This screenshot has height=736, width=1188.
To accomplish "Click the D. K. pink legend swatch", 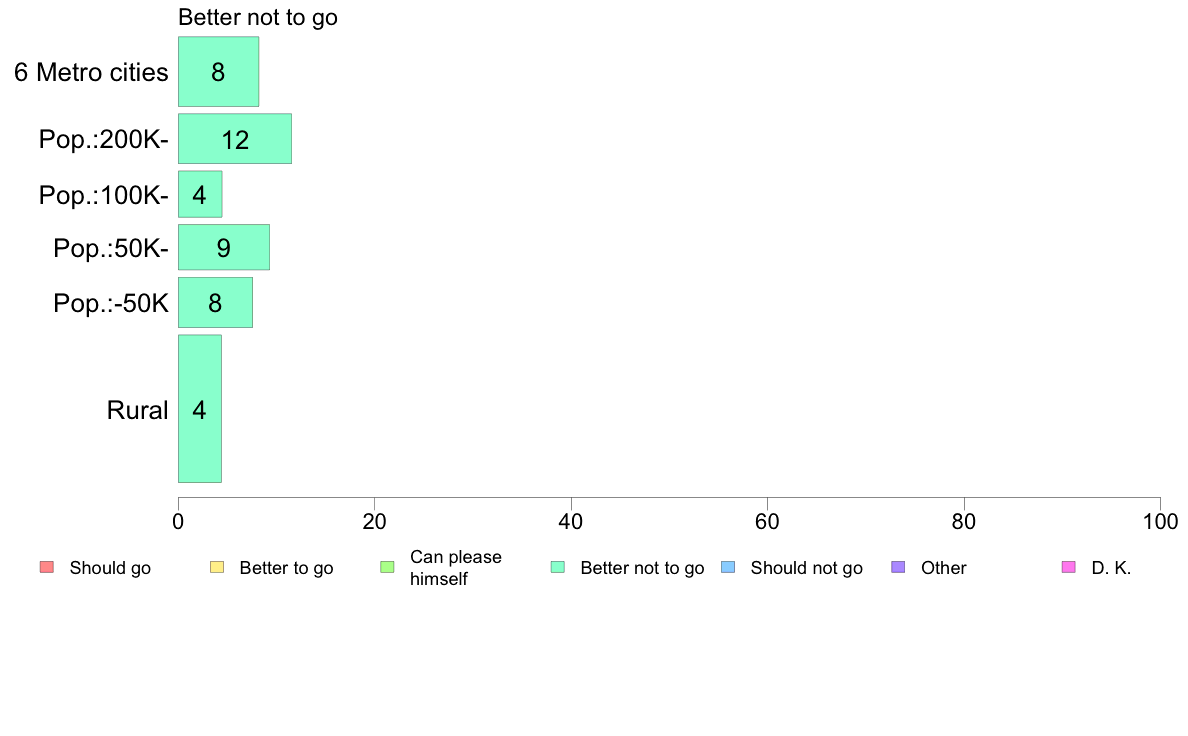I will pos(1068,567).
